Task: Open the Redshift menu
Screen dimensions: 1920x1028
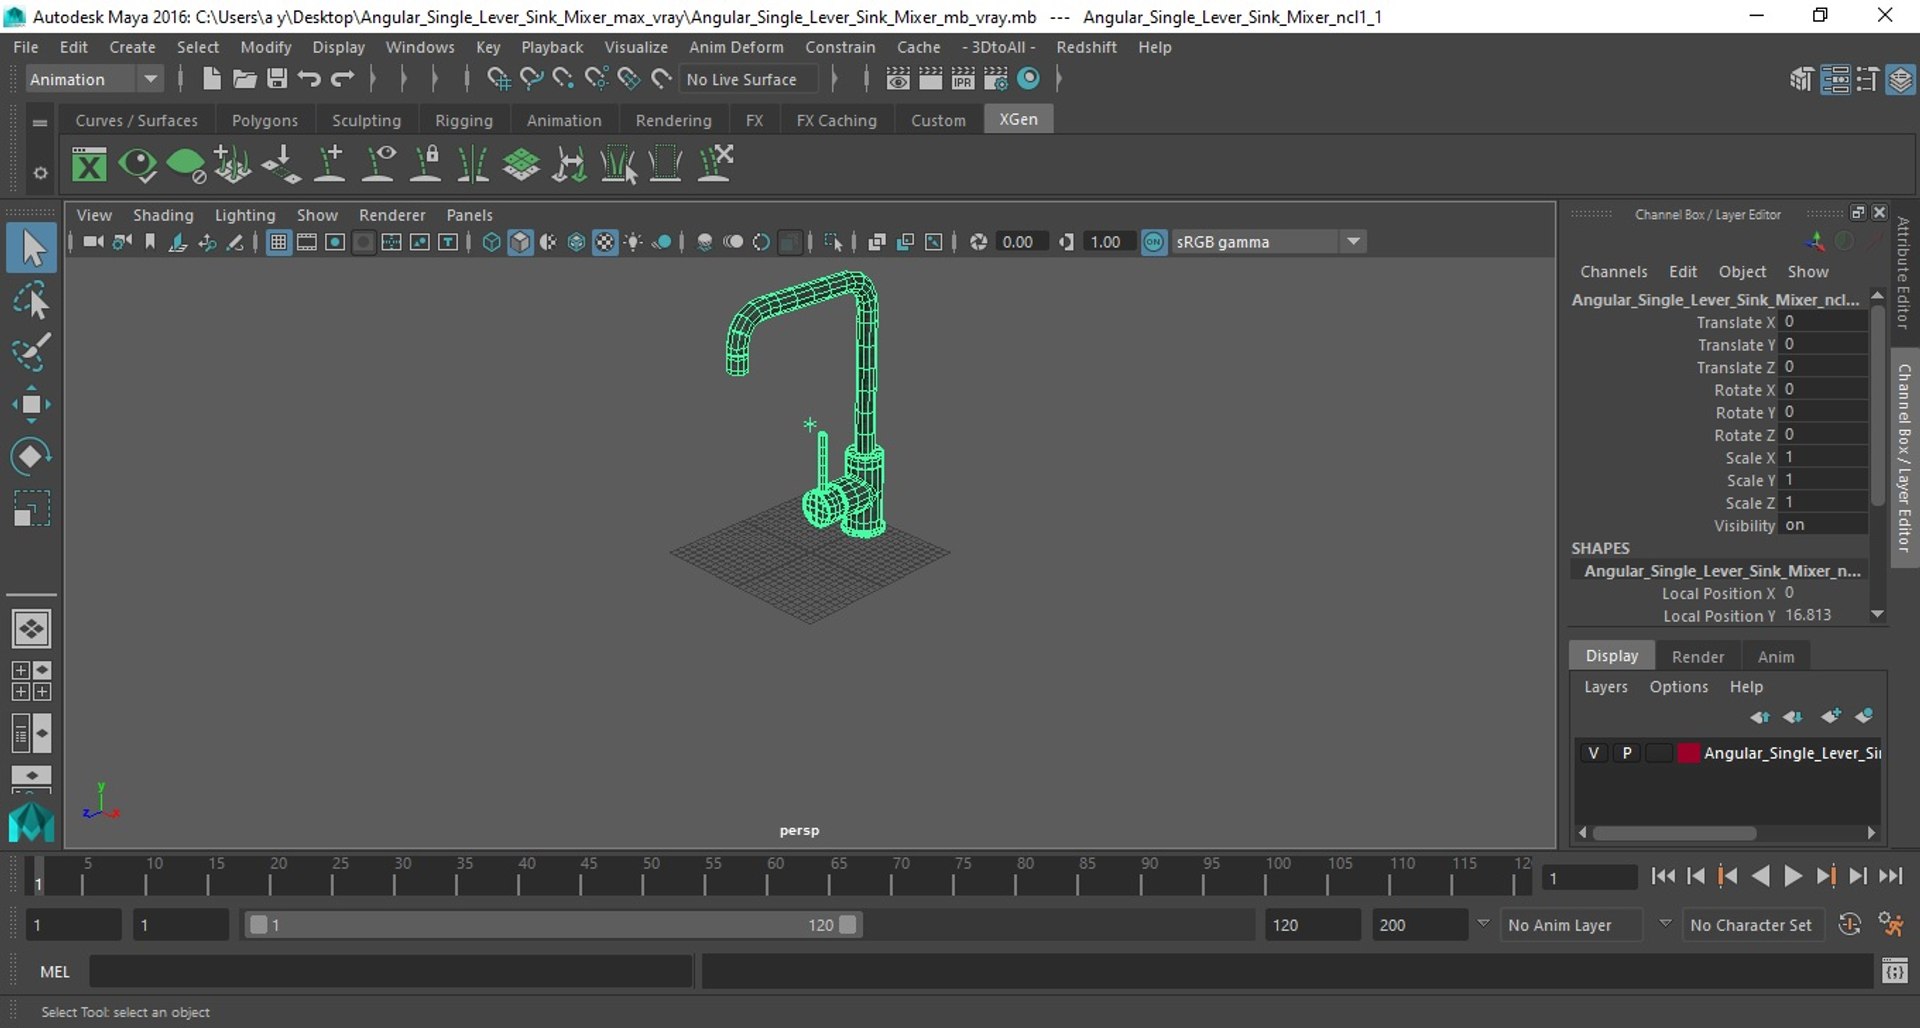Action: coord(1086,47)
